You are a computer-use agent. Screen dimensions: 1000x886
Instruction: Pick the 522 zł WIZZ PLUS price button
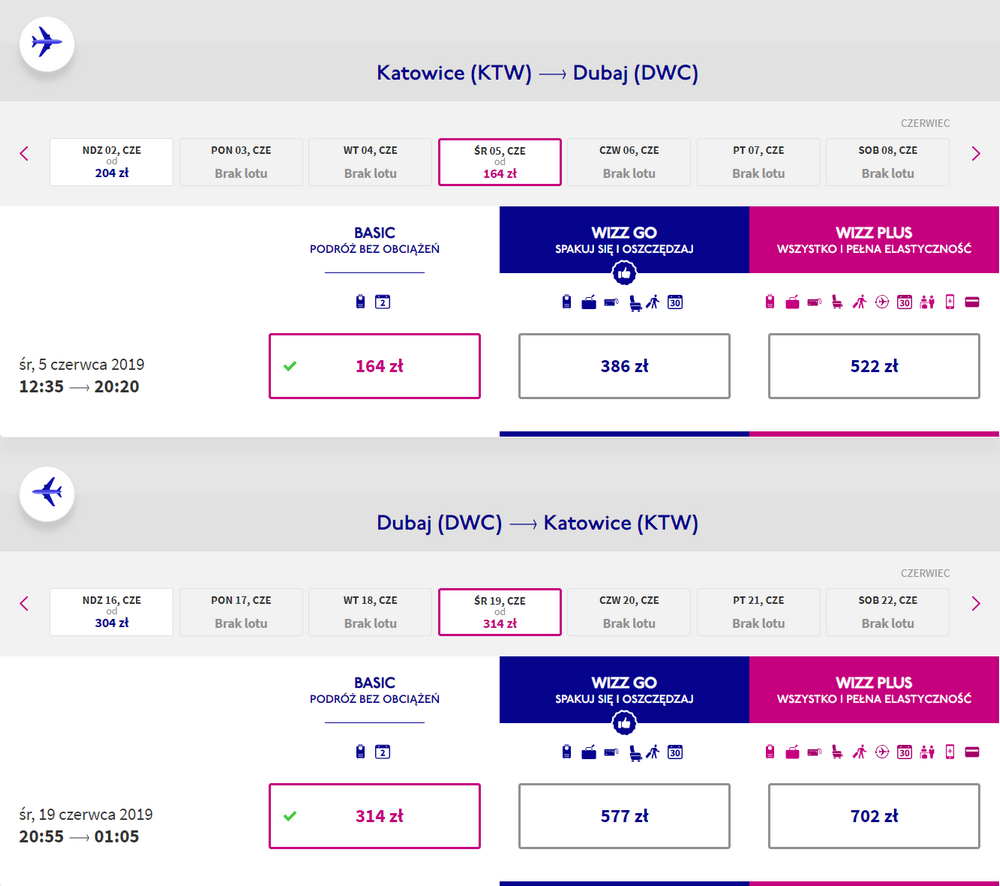[874, 366]
